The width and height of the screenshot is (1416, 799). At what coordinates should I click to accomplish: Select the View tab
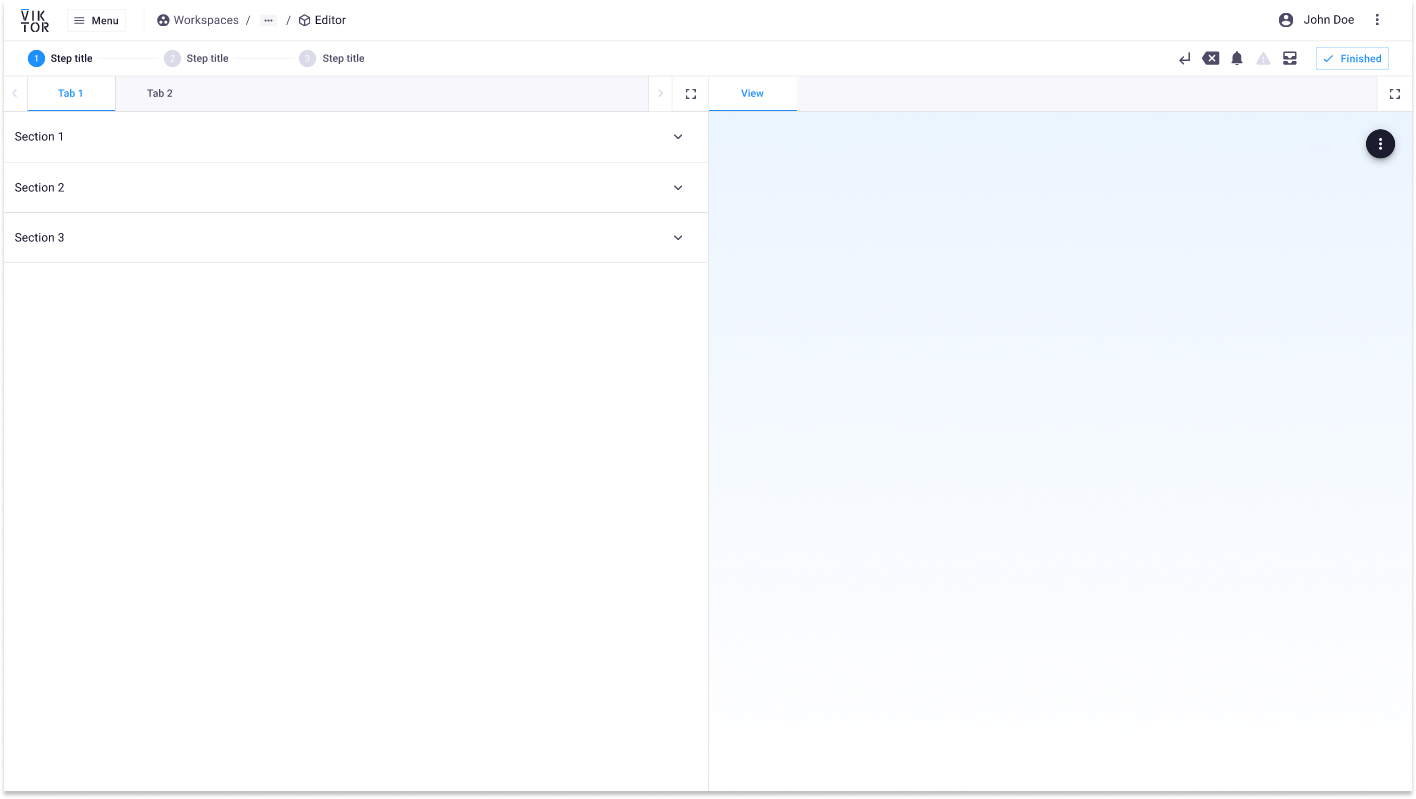click(753, 93)
